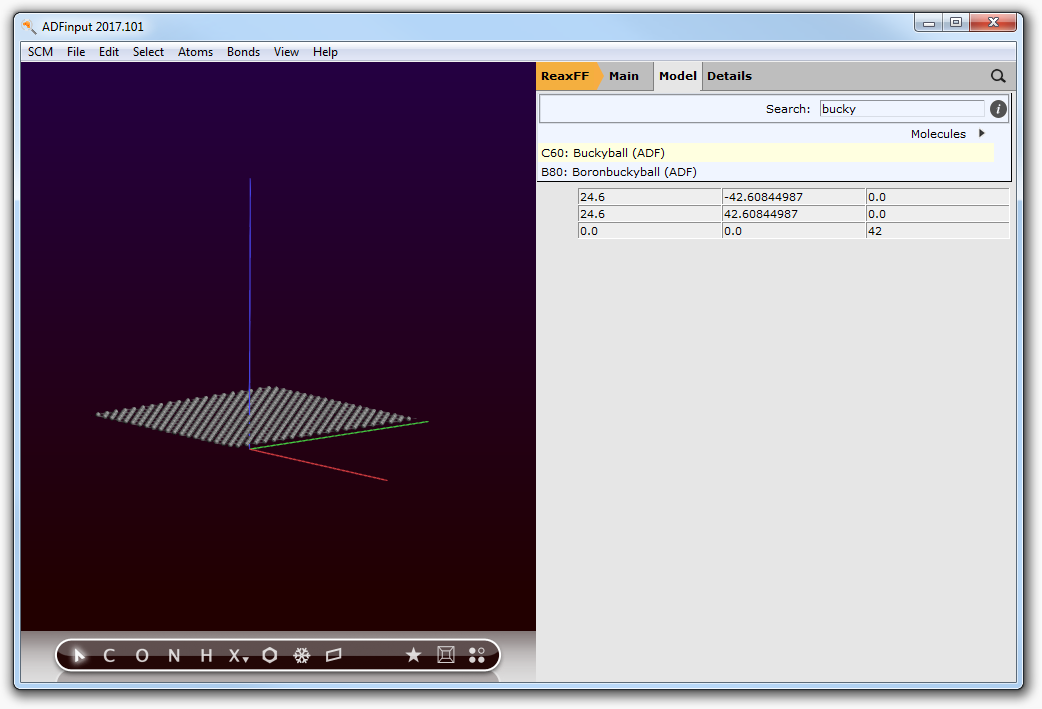Open the Select menu
Screen dimensions: 1042x709
[148, 52]
